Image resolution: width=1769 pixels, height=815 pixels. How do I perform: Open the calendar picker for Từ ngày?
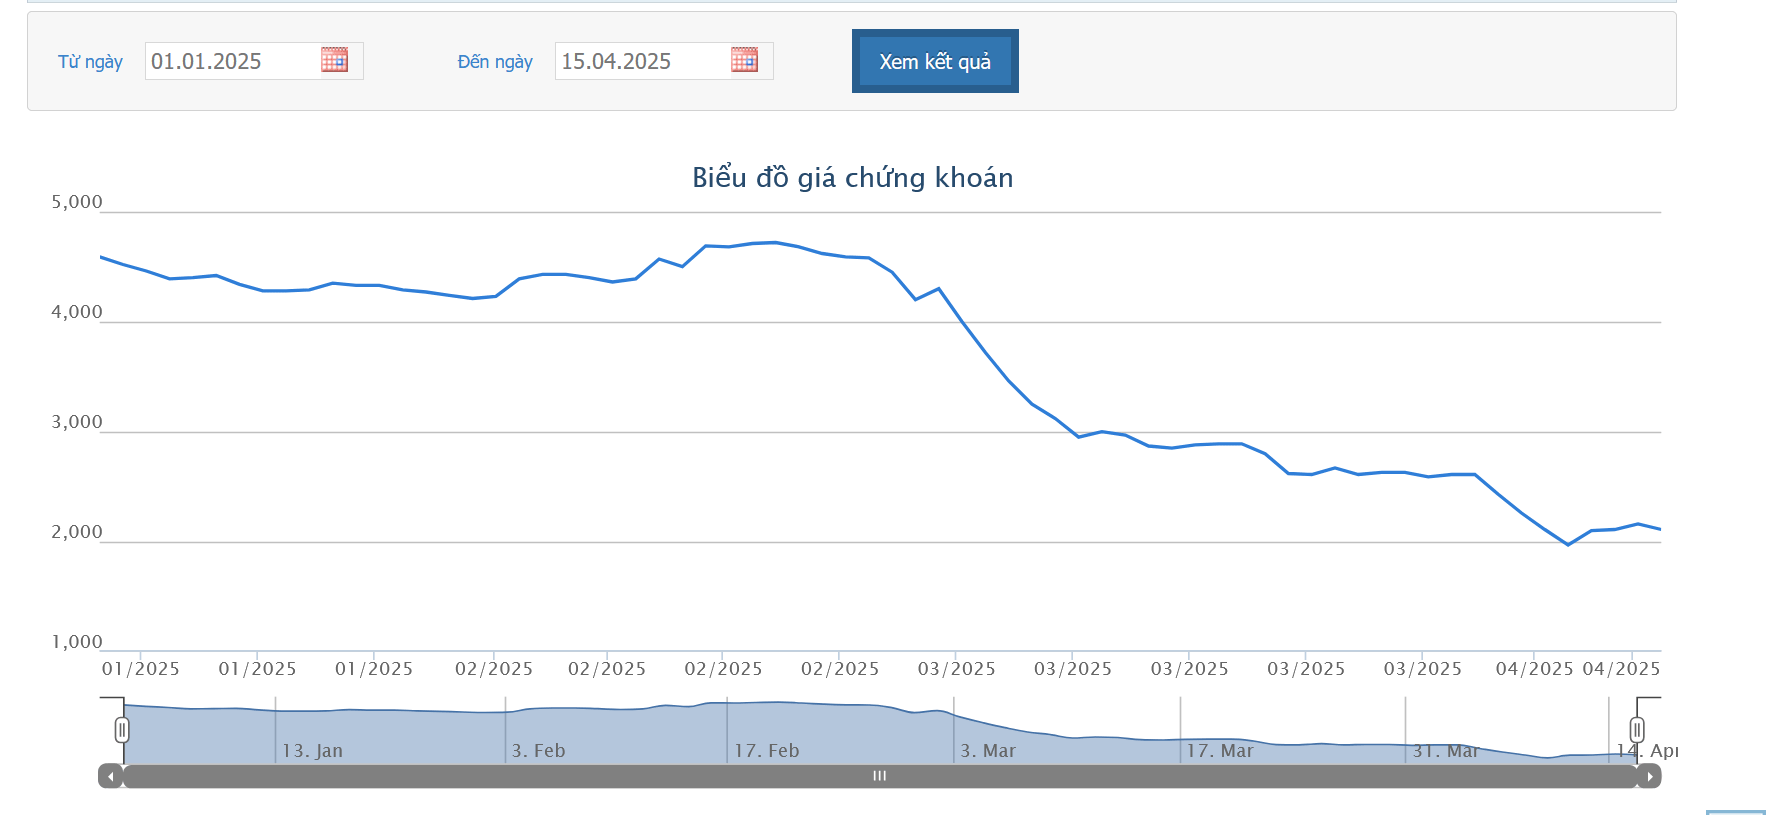334,60
